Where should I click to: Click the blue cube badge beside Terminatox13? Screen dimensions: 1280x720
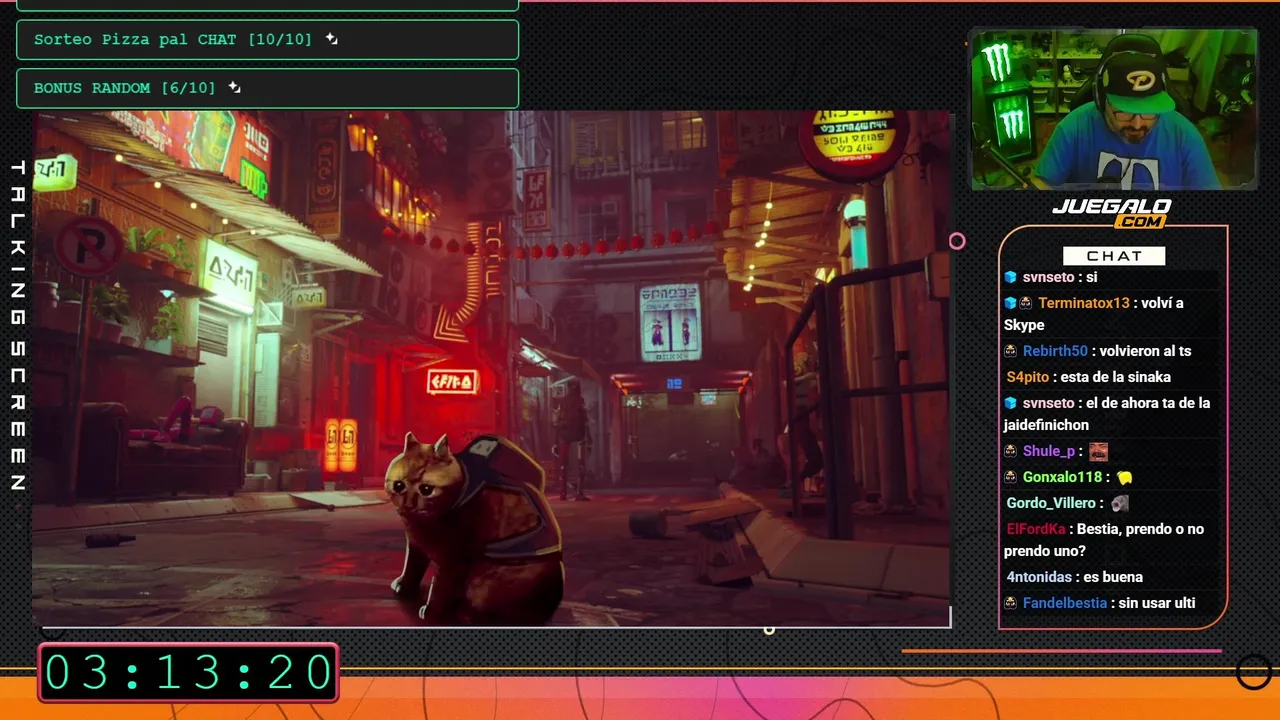pos(1010,303)
